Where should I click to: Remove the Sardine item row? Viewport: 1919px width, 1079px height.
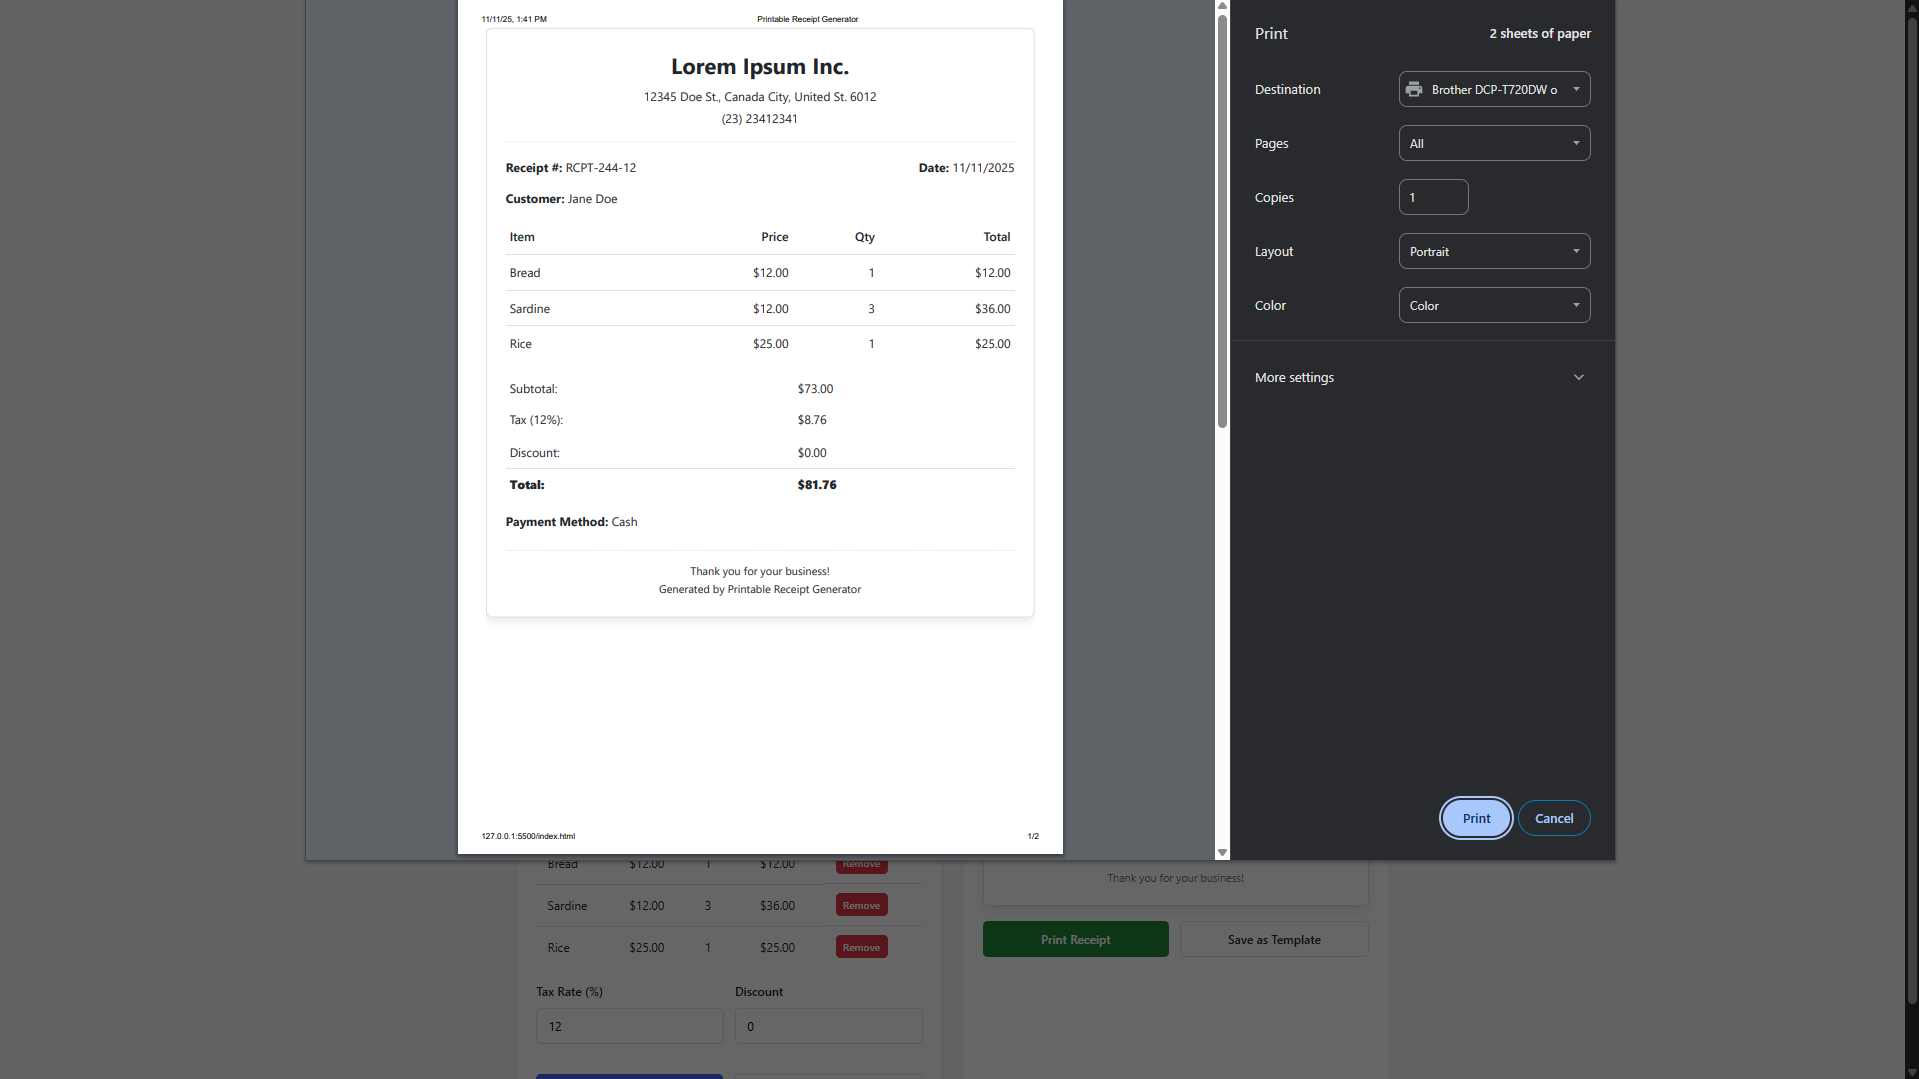(861, 906)
